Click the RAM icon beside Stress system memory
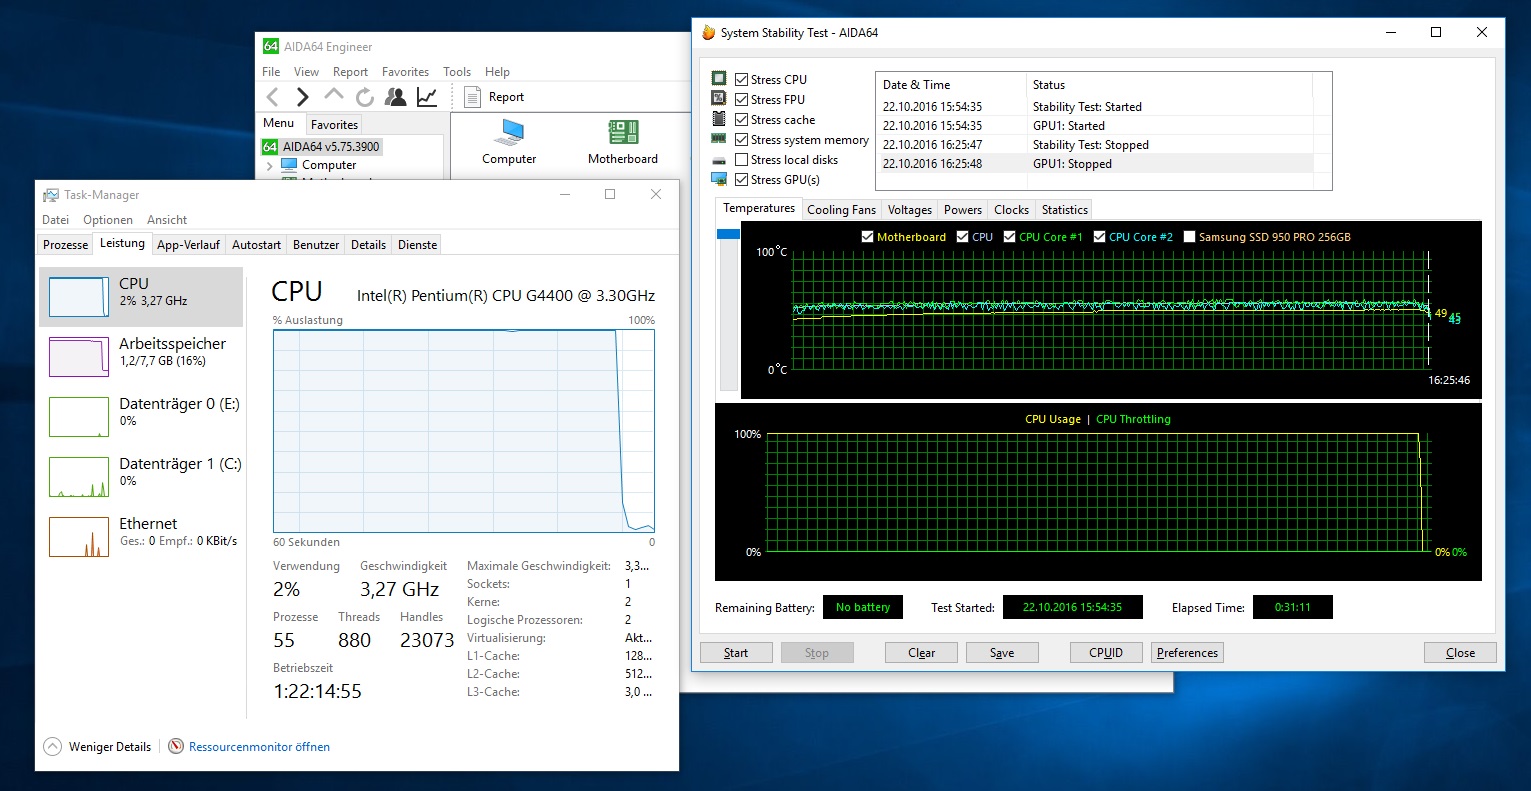This screenshot has height=791, width=1531. pos(719,139)
